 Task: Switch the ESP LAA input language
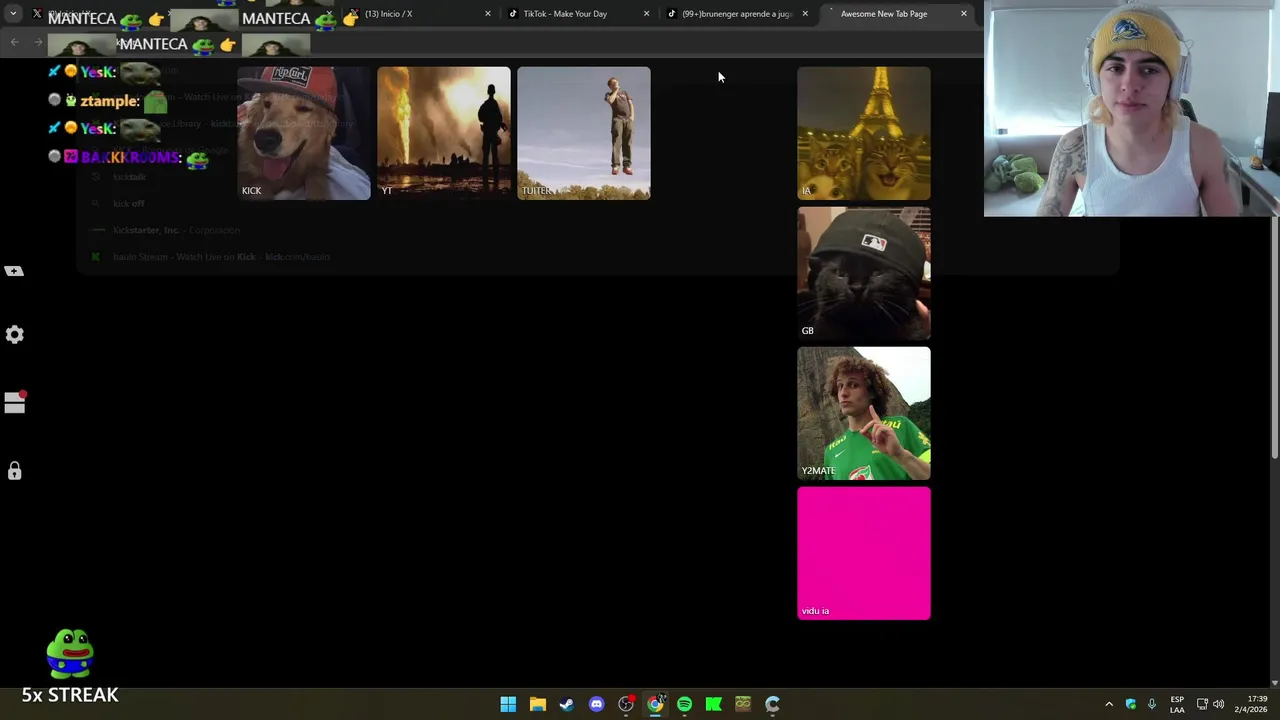click(1177, 704)
